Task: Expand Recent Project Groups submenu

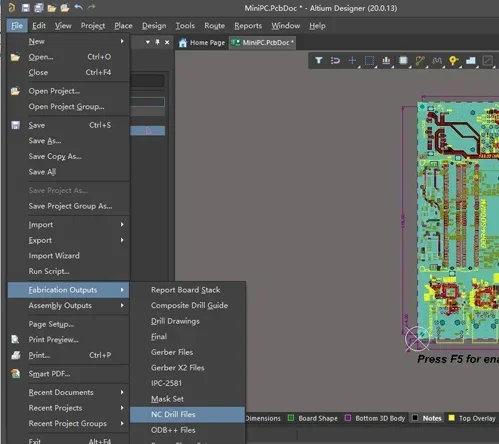Action: point(122,423)
